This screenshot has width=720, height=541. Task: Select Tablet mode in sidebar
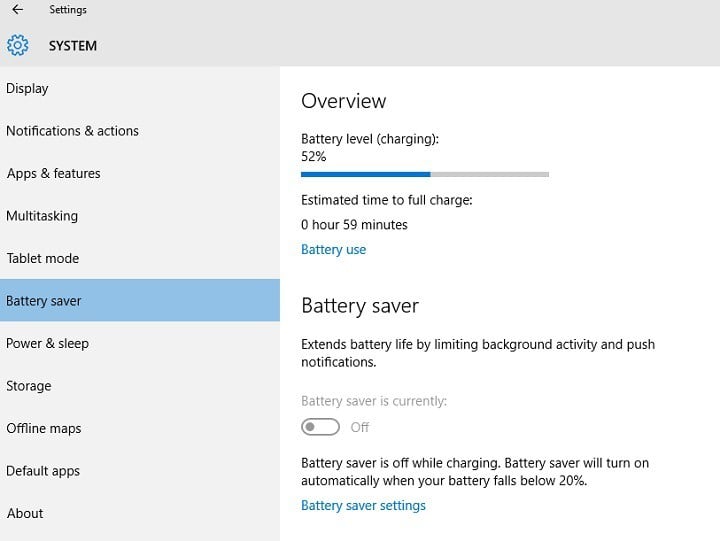click(140, 258)
